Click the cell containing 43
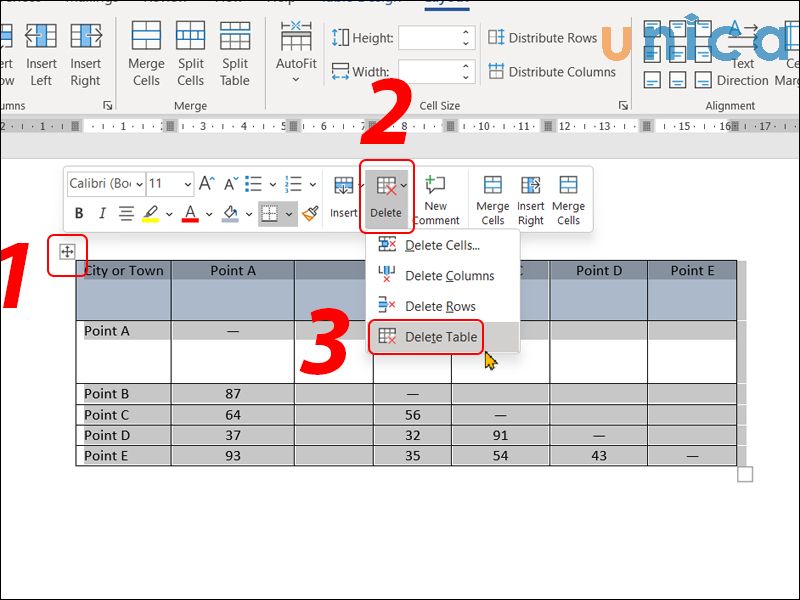Image resolution: width=800 pixels, height=600 pixels. [599, 456]
